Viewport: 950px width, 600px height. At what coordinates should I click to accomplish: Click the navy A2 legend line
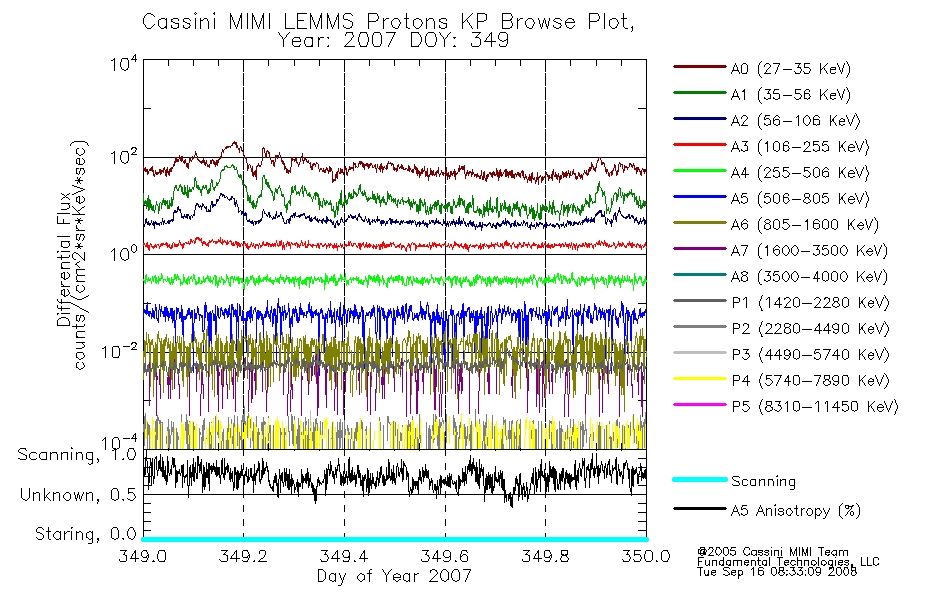pyautogui.click(x=700, y=119)
